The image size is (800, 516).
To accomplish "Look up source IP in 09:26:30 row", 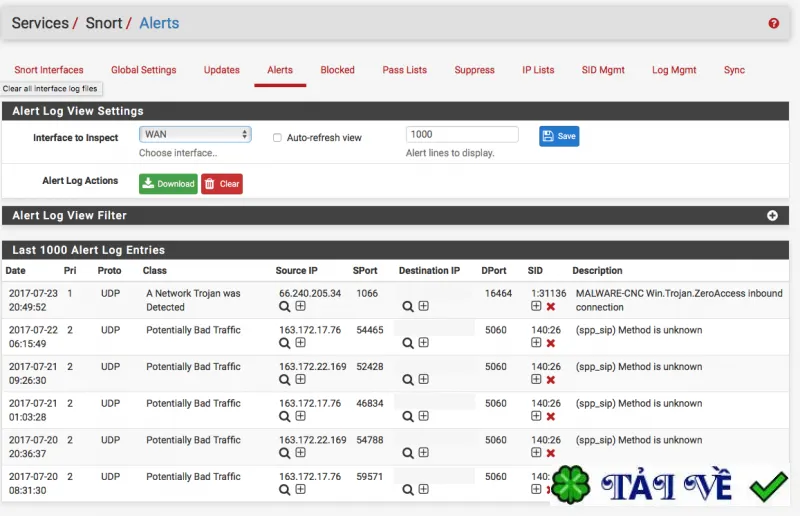I will [285, 380].
